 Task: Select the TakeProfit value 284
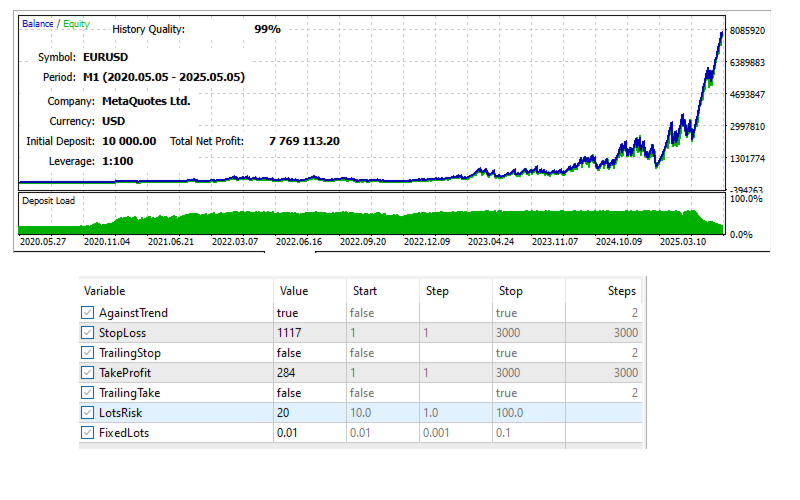(286, 372)
